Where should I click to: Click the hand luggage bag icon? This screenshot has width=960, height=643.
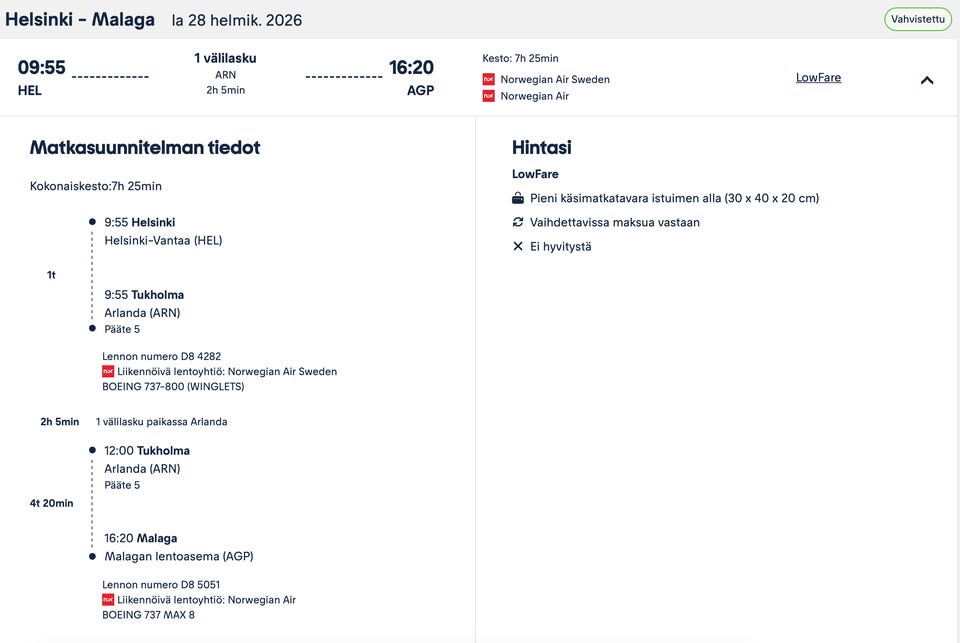tap(518, 198)
